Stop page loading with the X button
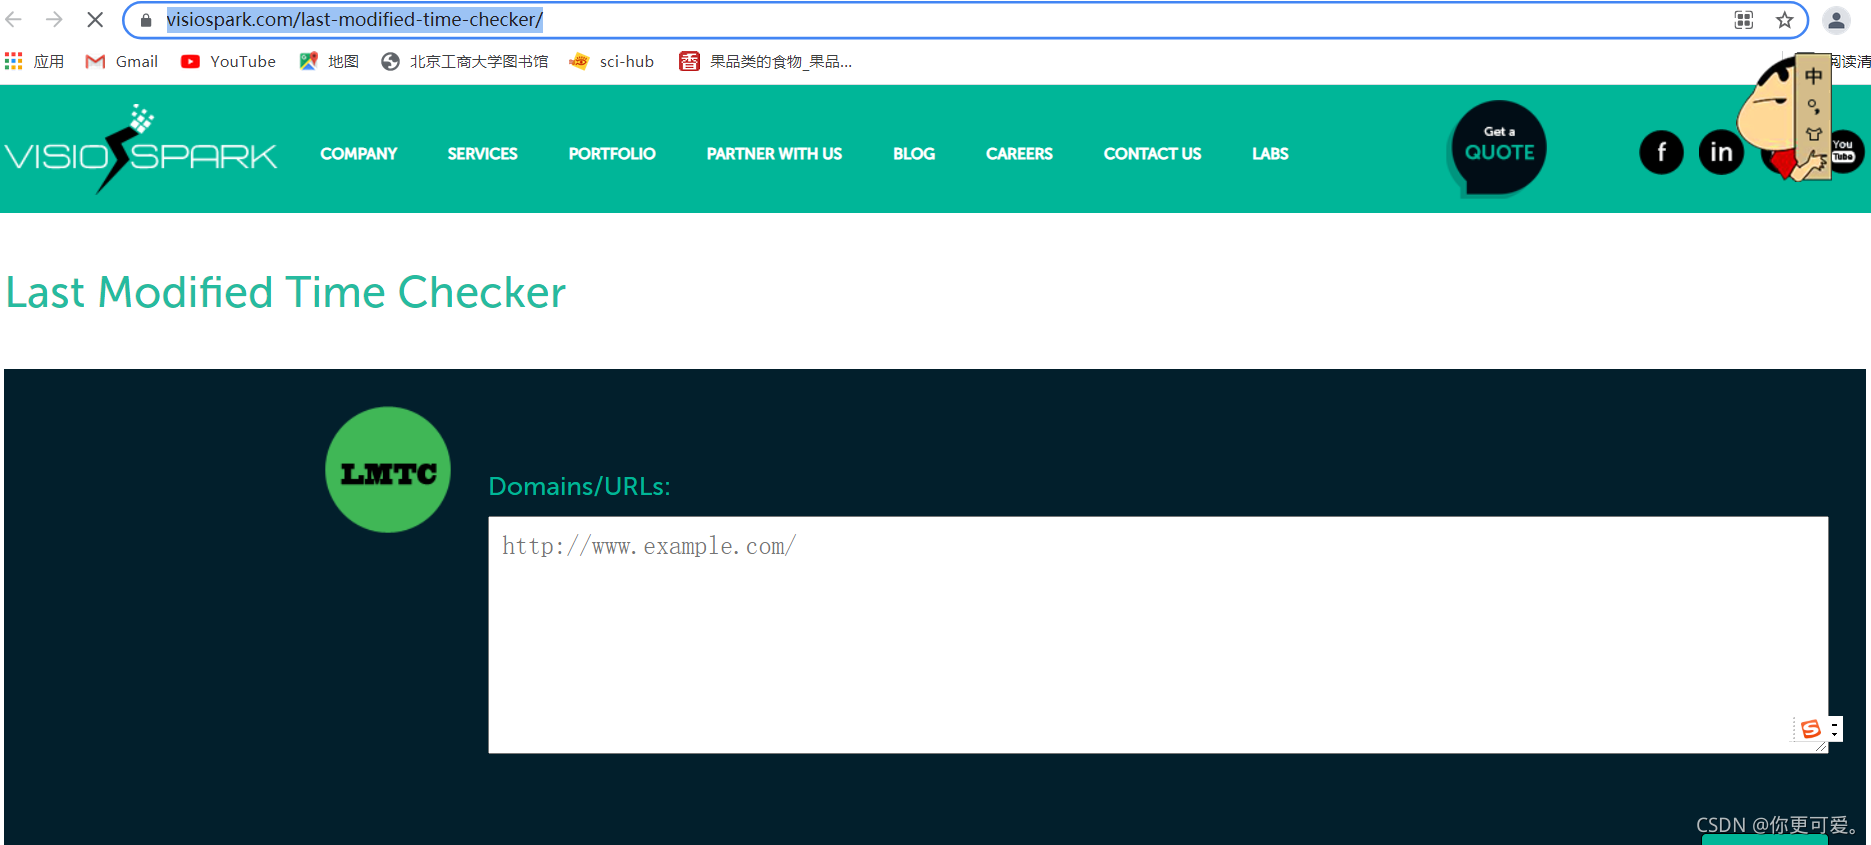 (x=95, y=19)
